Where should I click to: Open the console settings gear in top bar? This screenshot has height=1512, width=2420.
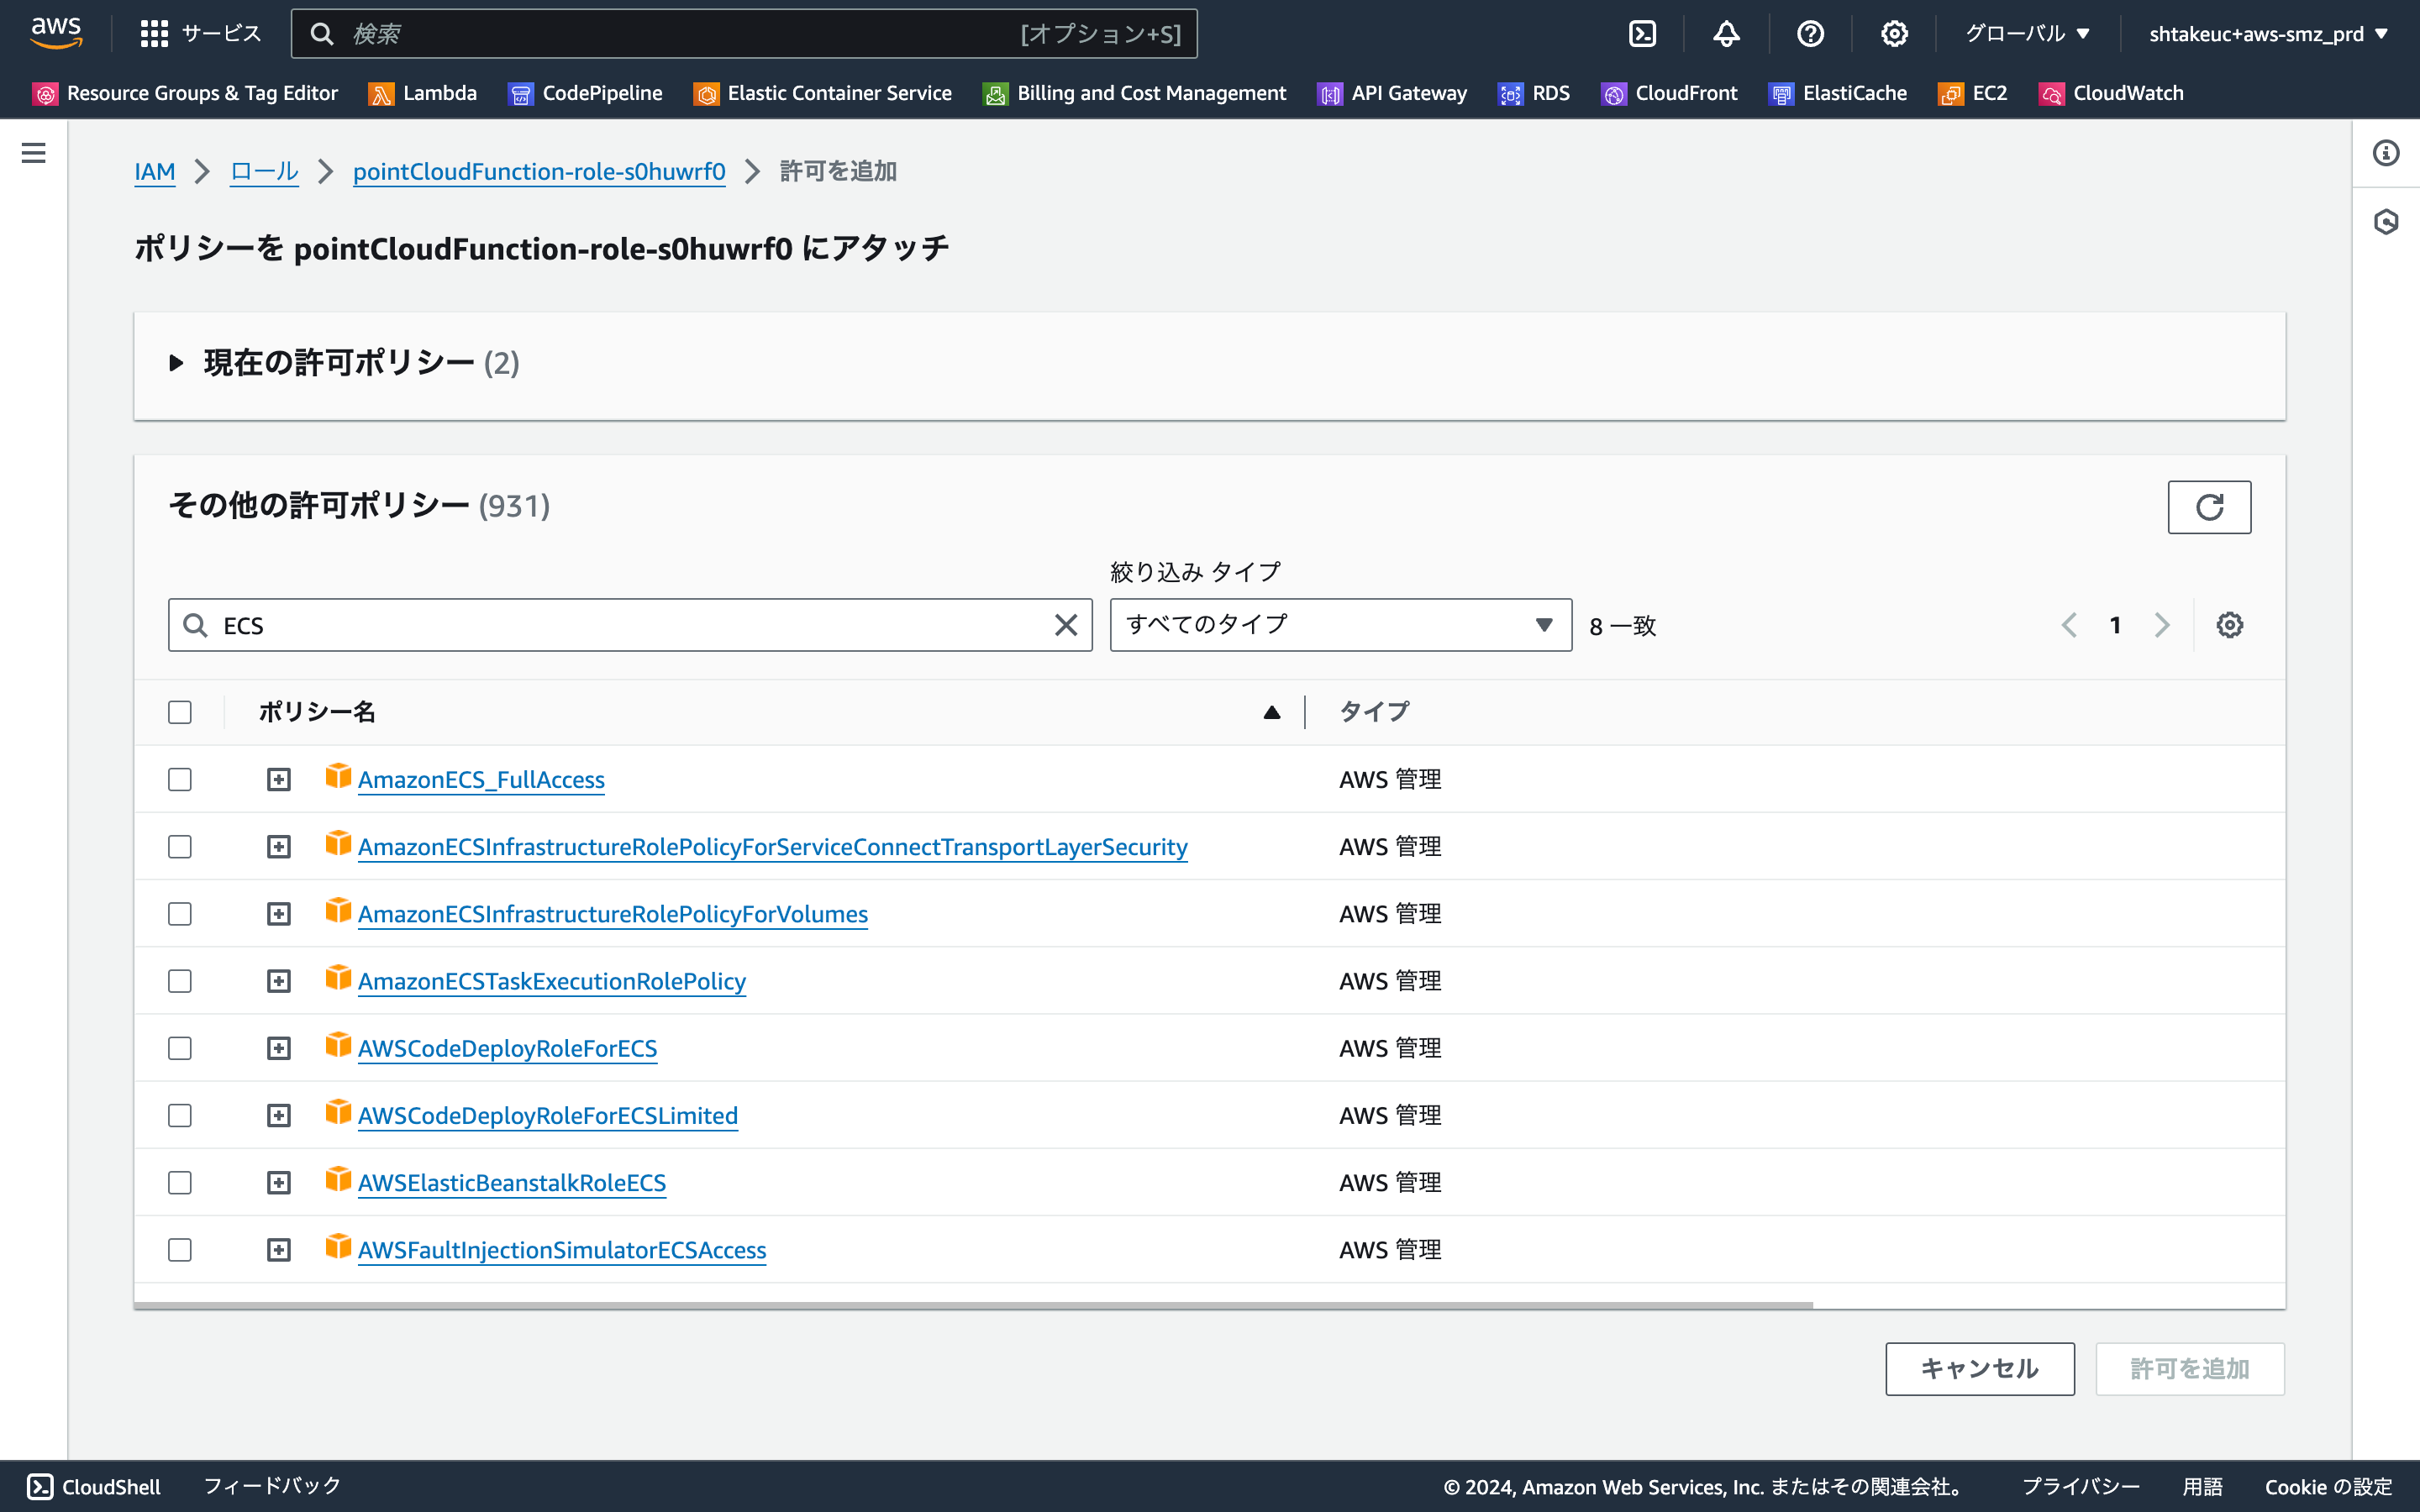click(1894, 34)
